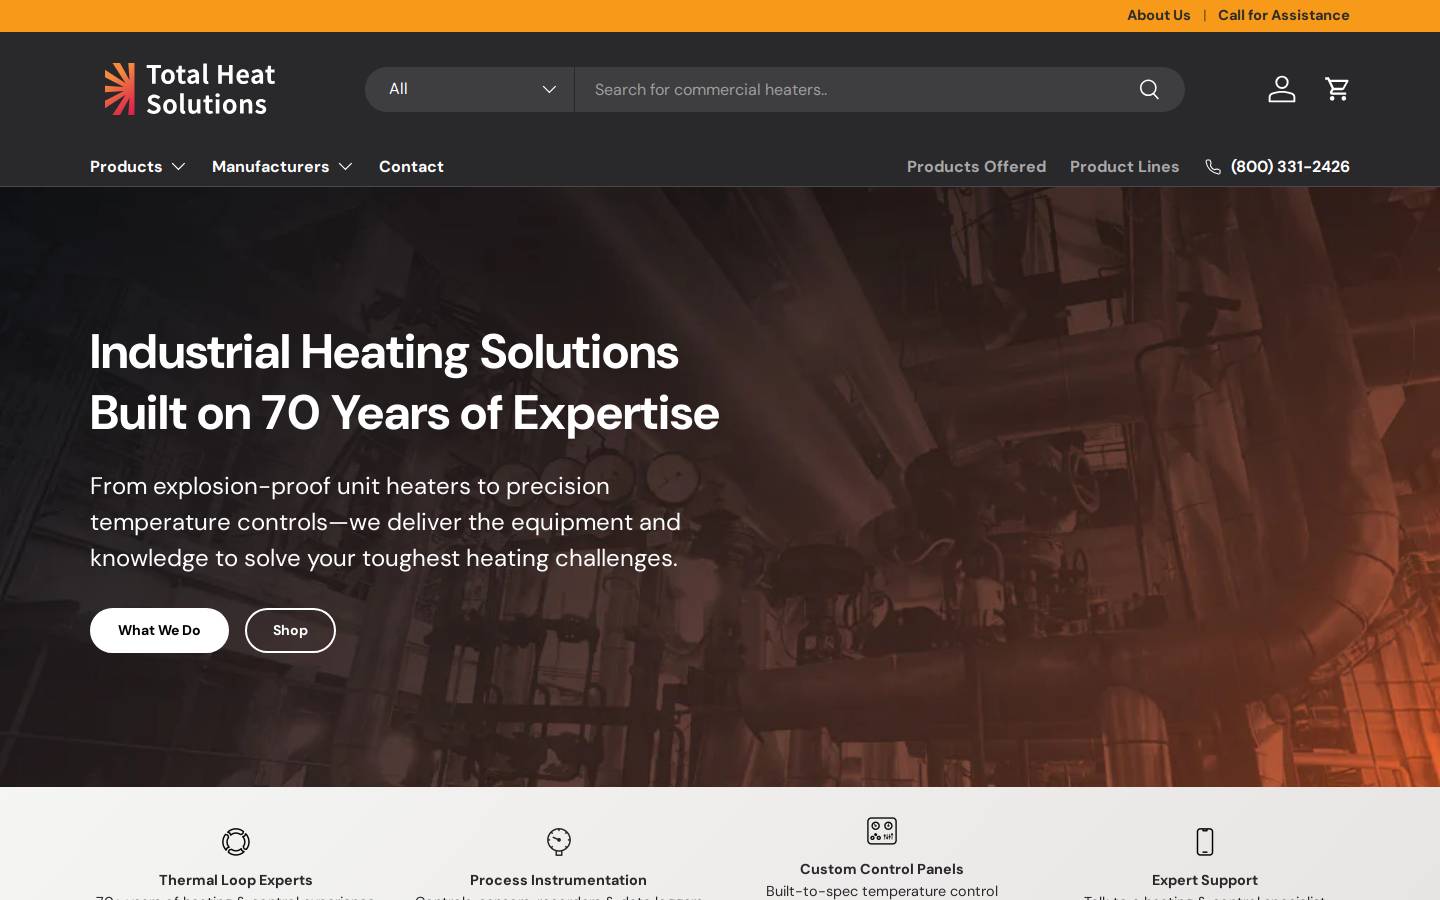
Task: Click Call for Assistance link
Action: coord(1284,15)
